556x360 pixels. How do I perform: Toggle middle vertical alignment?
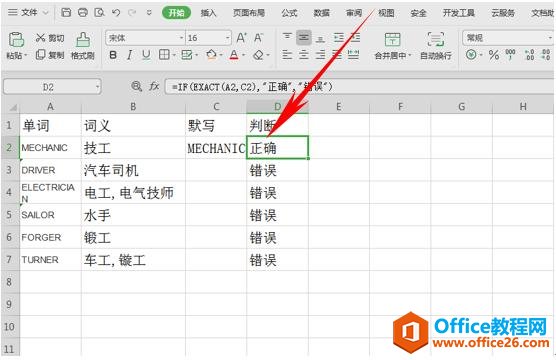pos(304,37)
